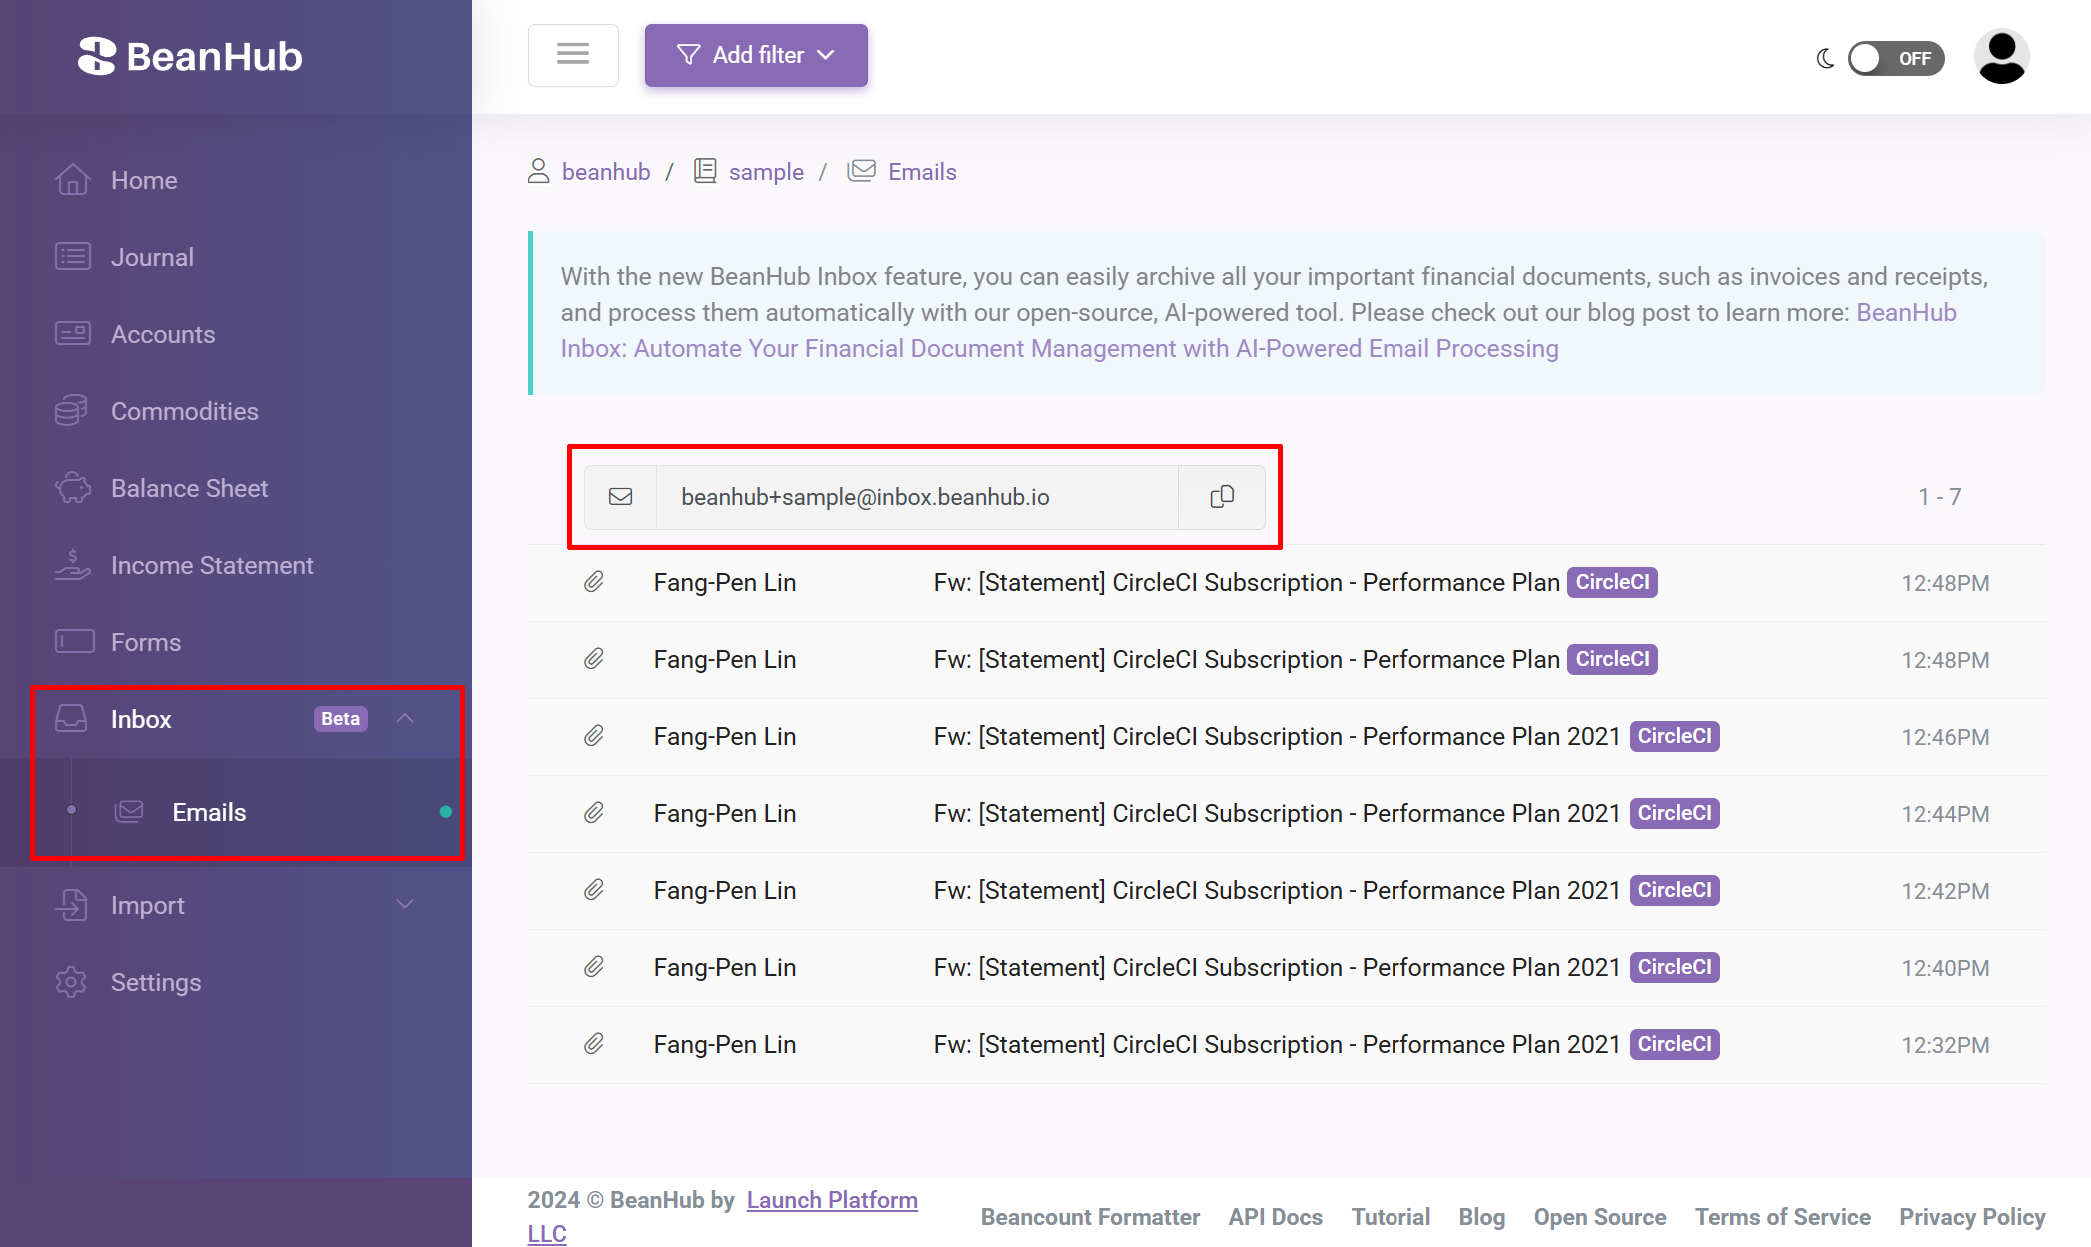Open Blog footer link
The image size is (2091, 1247).
1482,1217
